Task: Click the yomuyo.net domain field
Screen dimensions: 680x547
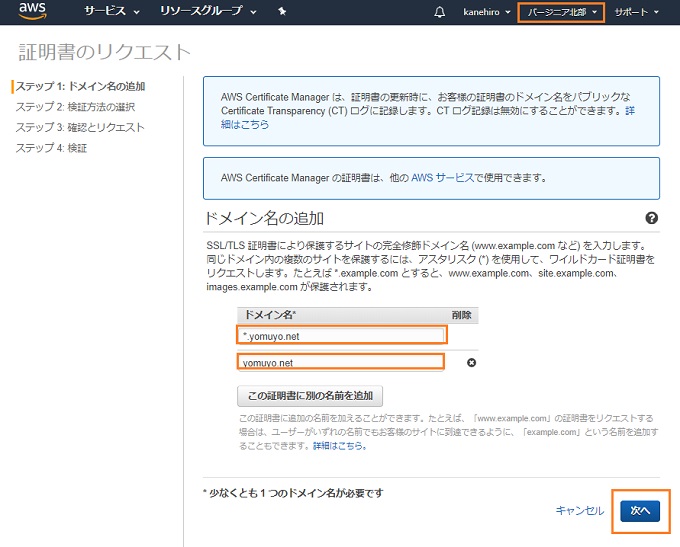Action: [341, 362]
